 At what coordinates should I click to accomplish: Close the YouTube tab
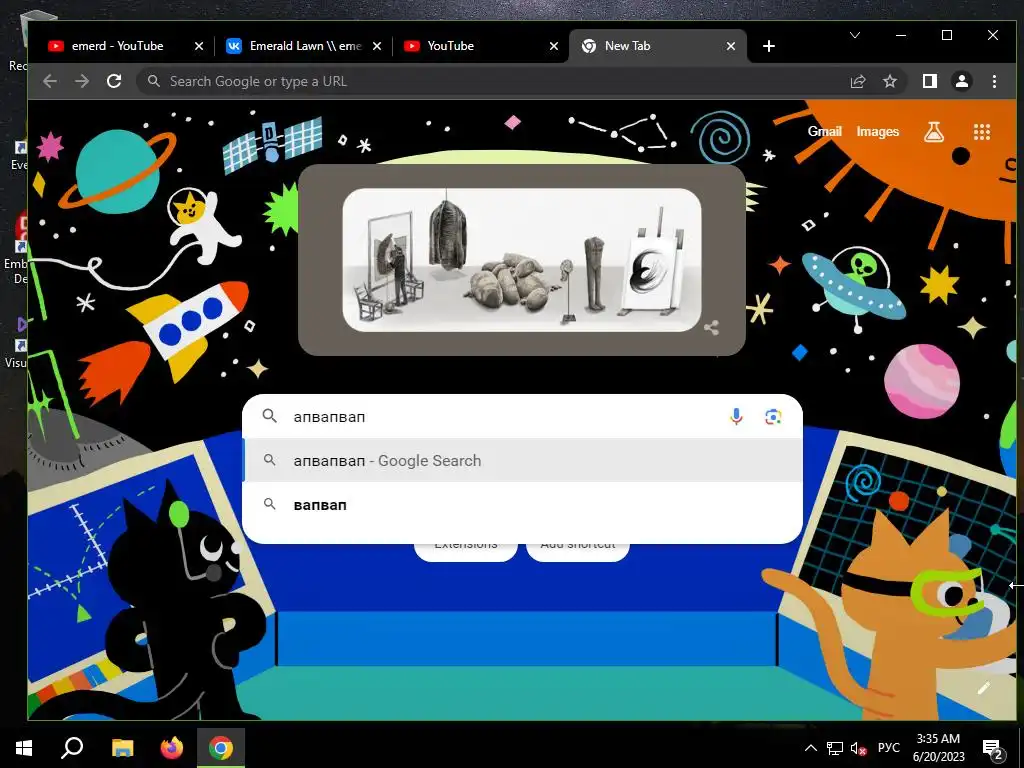(x=554, y=46)
